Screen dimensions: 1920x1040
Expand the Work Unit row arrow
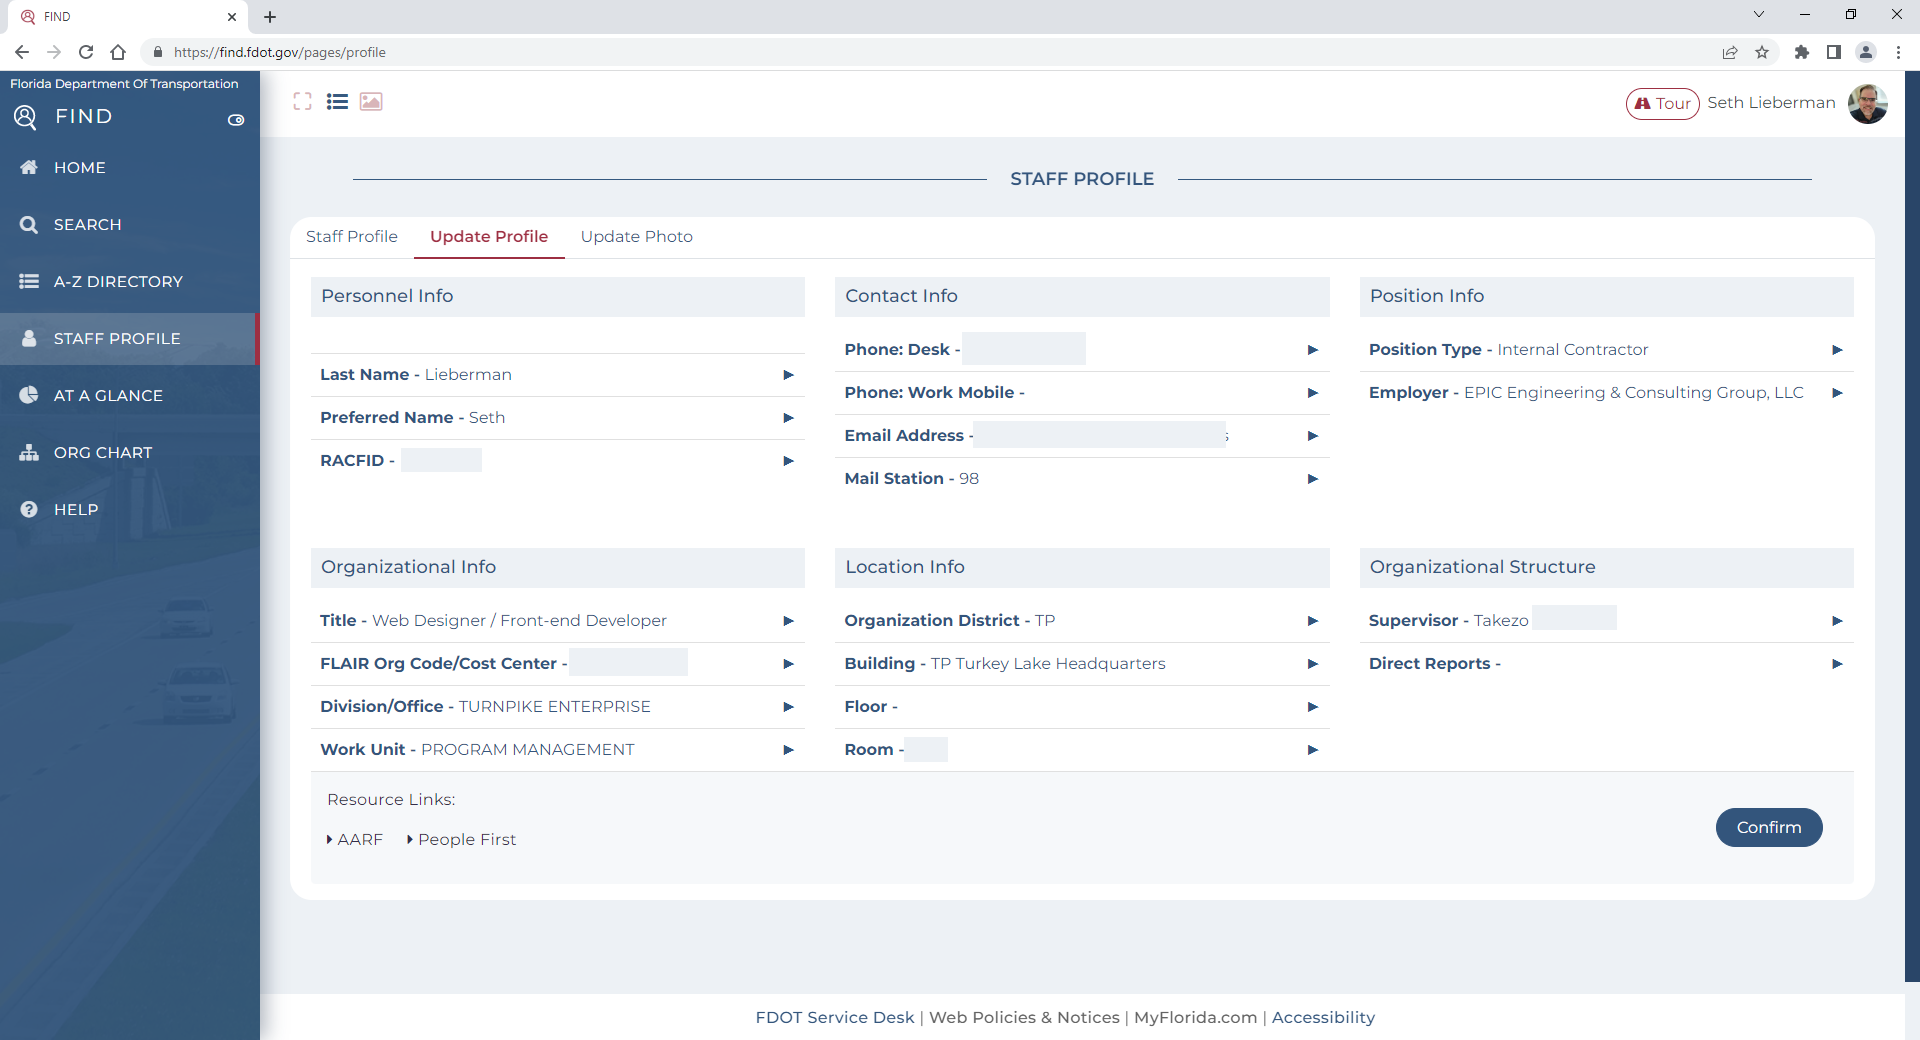788,750
